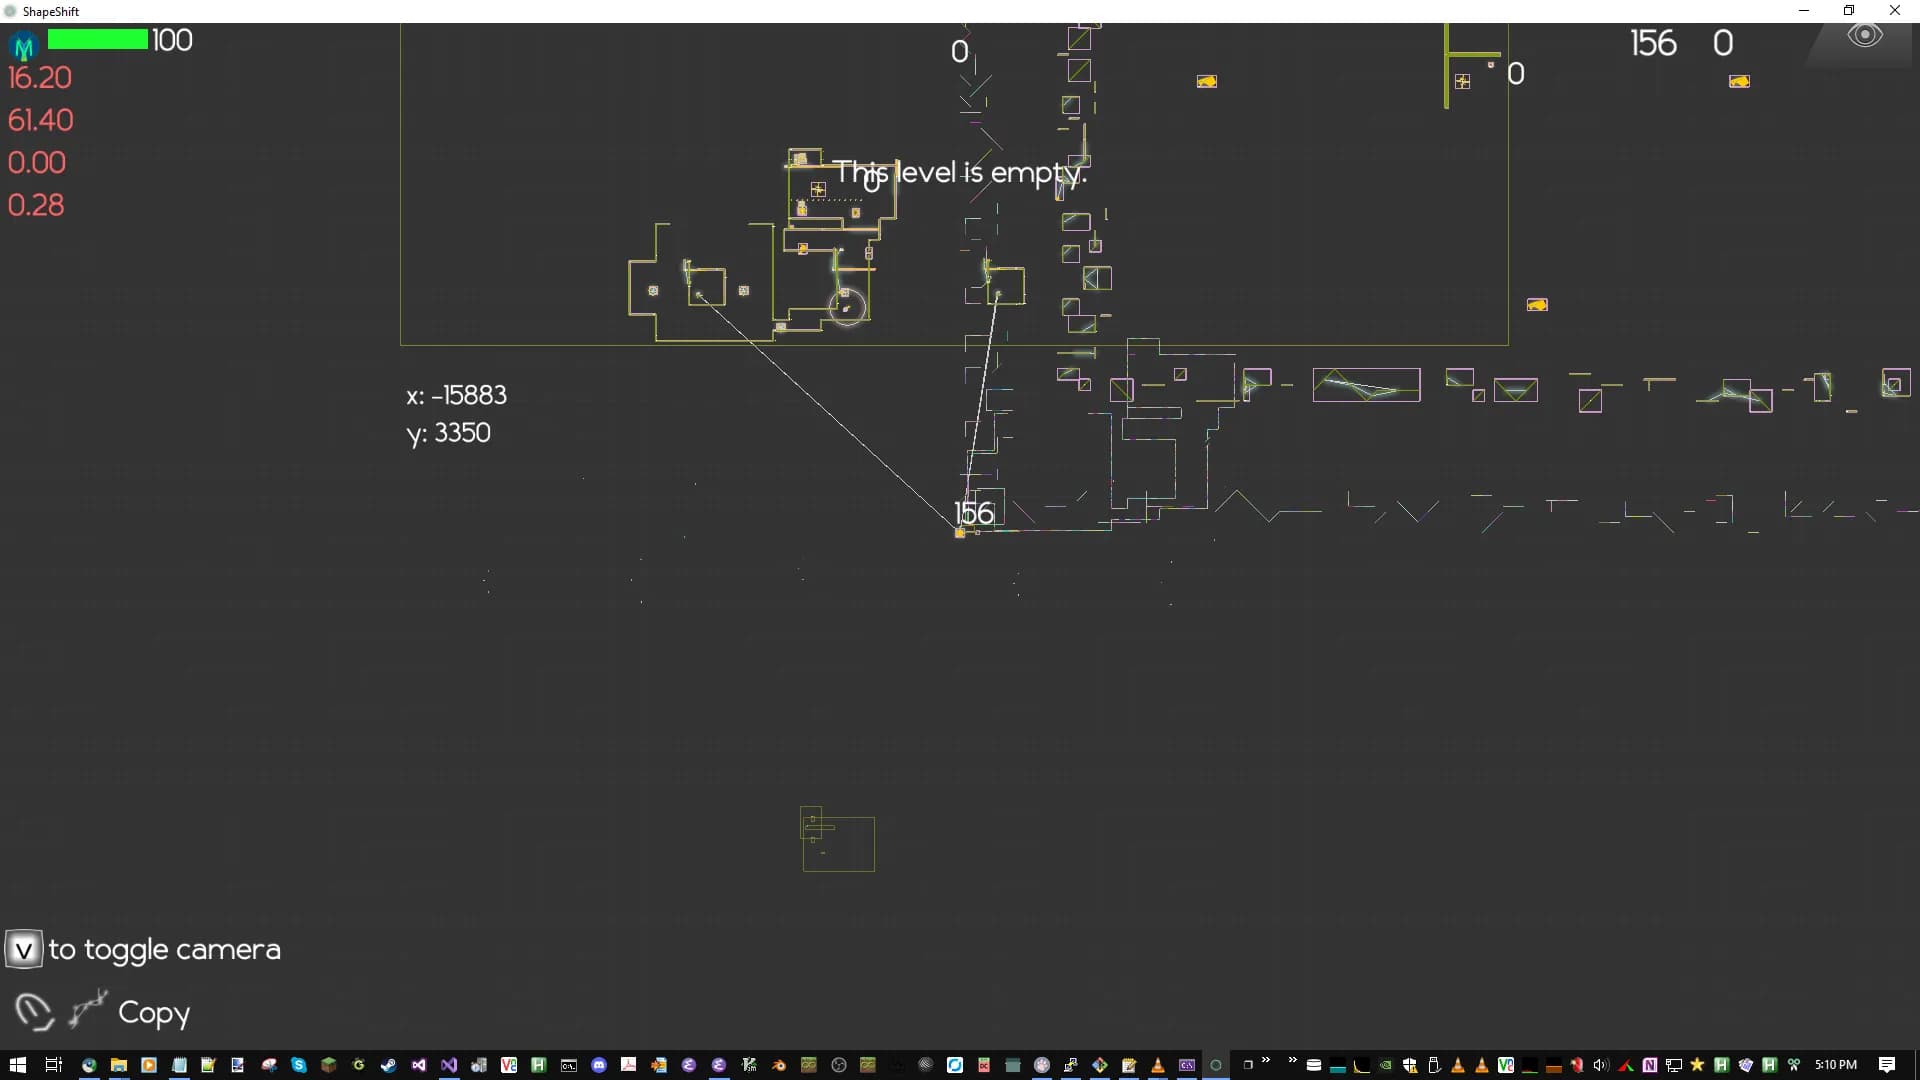
Task: Open Steam from the taskbar
Action: (388, 1065)
